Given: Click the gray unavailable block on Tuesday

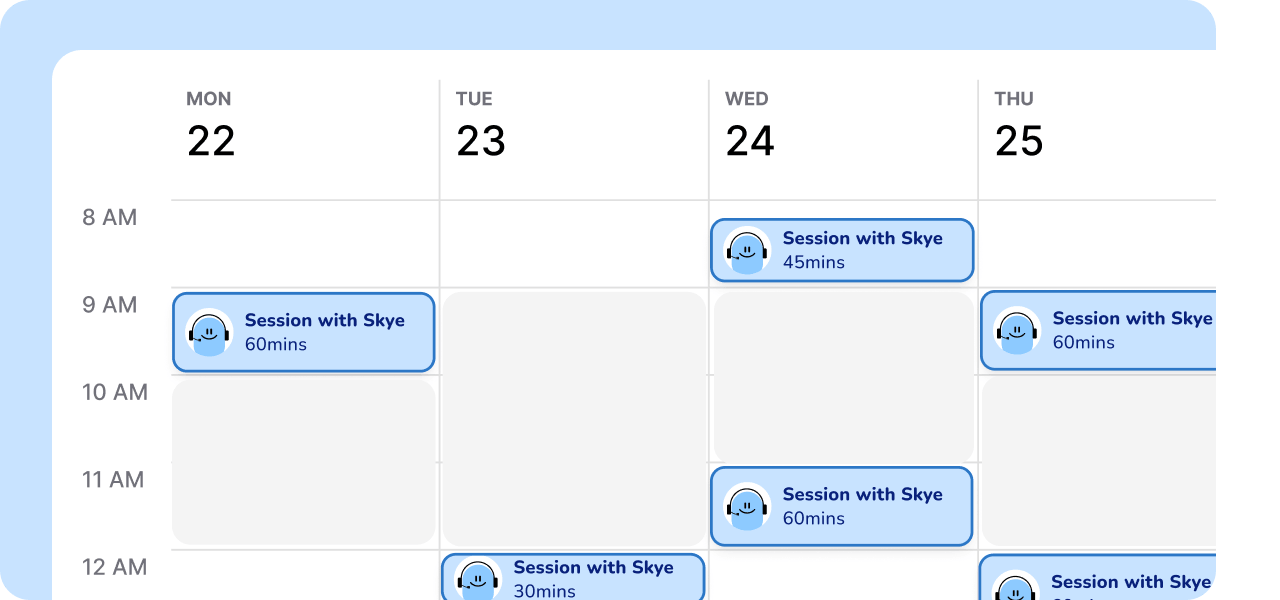Looking at the screenshot, I should 573,418.
